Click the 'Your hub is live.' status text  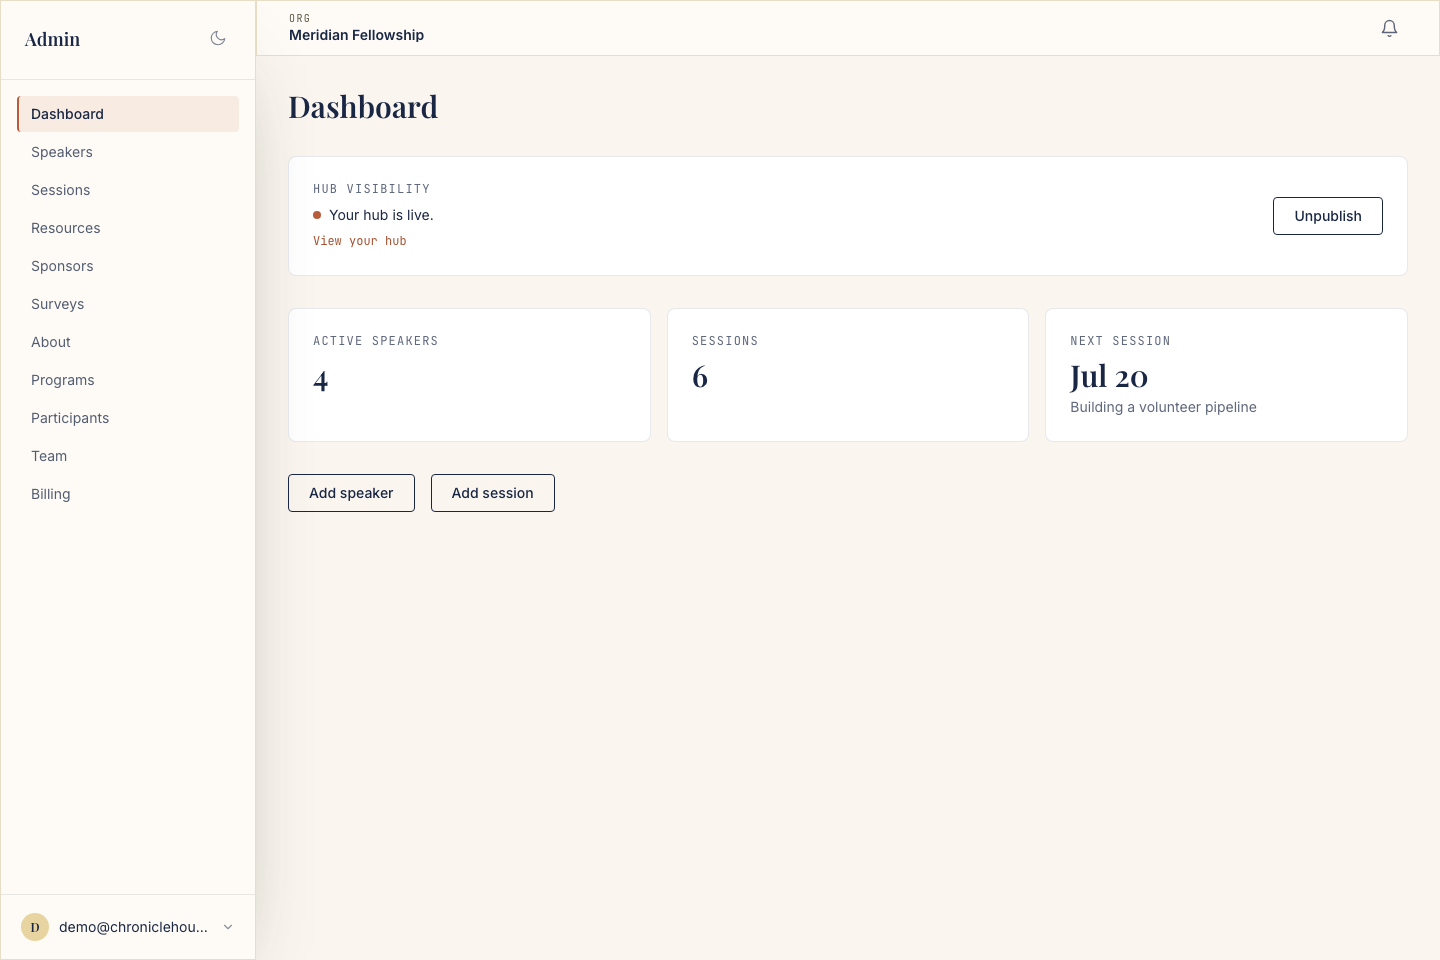point(381,215)
